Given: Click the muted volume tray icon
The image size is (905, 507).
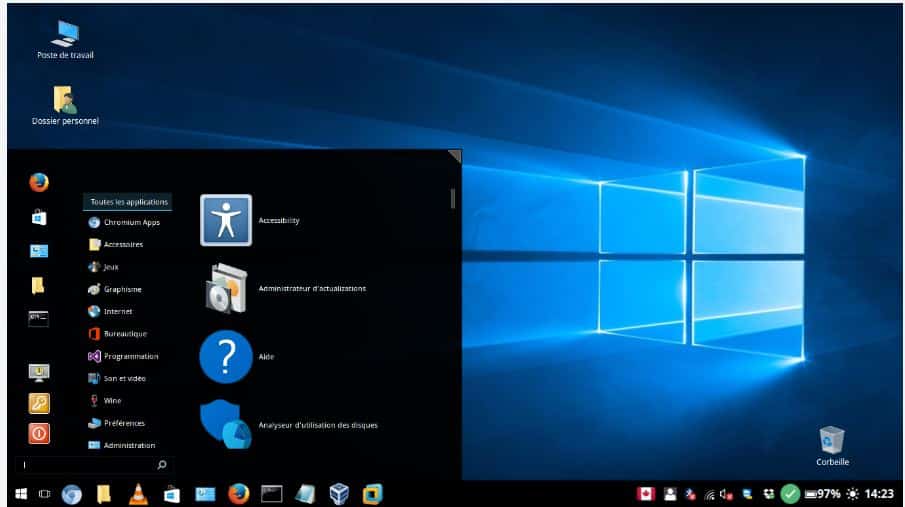Looking at the screenshot, I should [727, 494].
